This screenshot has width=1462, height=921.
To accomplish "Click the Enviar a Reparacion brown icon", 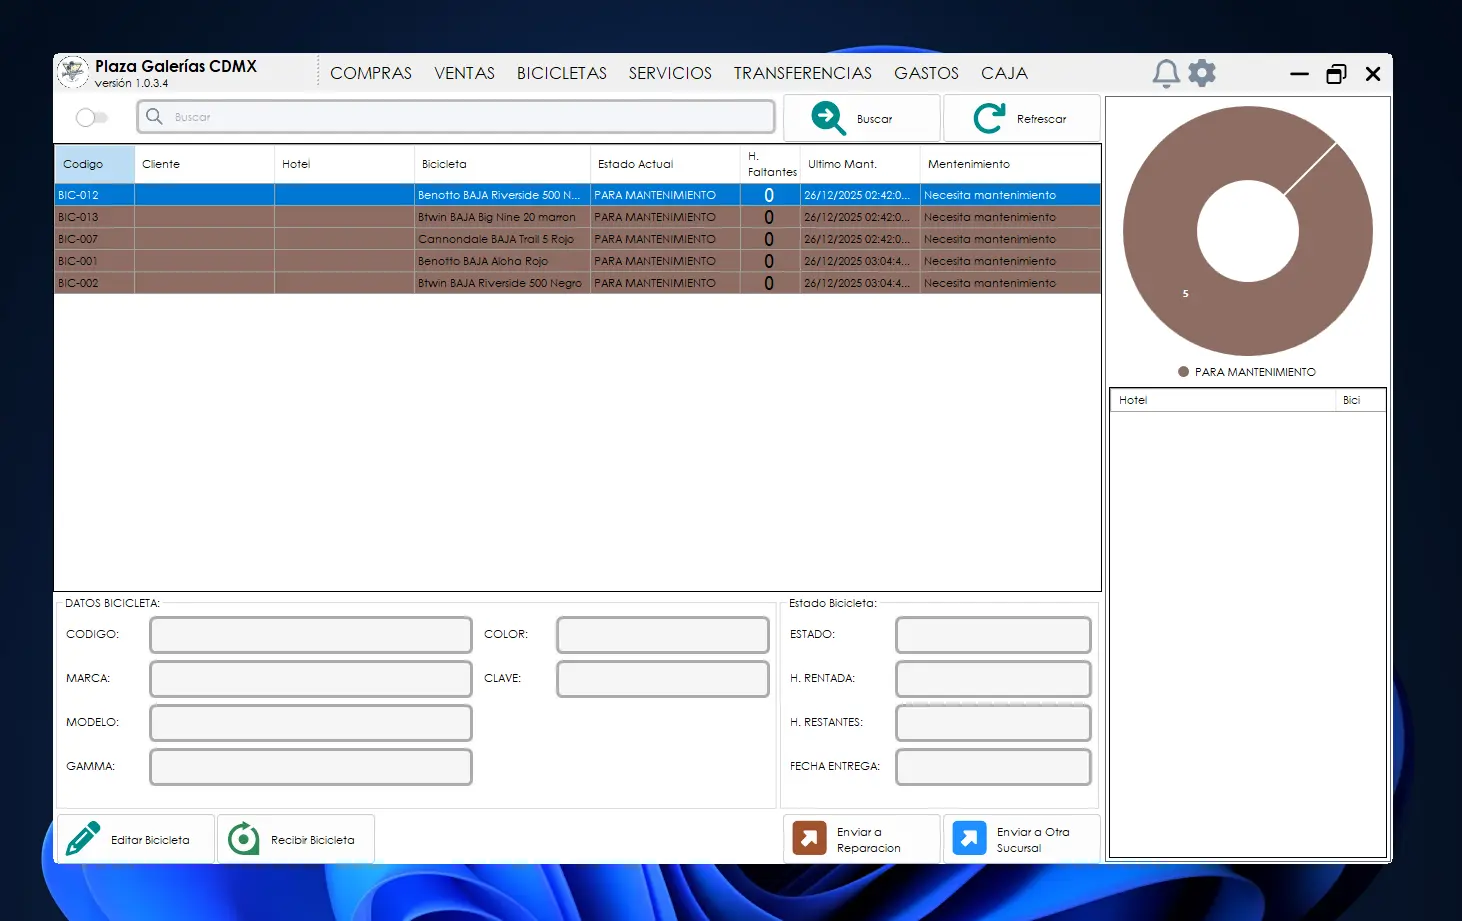I will click(x=809, y=838).
